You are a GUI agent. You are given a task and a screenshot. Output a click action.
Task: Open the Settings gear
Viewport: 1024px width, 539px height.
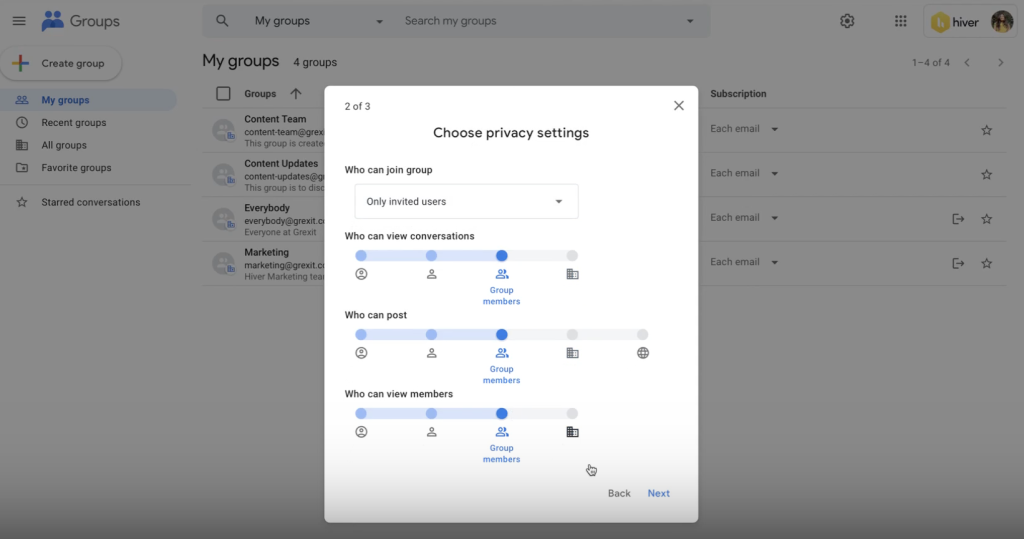(x=847, y=21)
